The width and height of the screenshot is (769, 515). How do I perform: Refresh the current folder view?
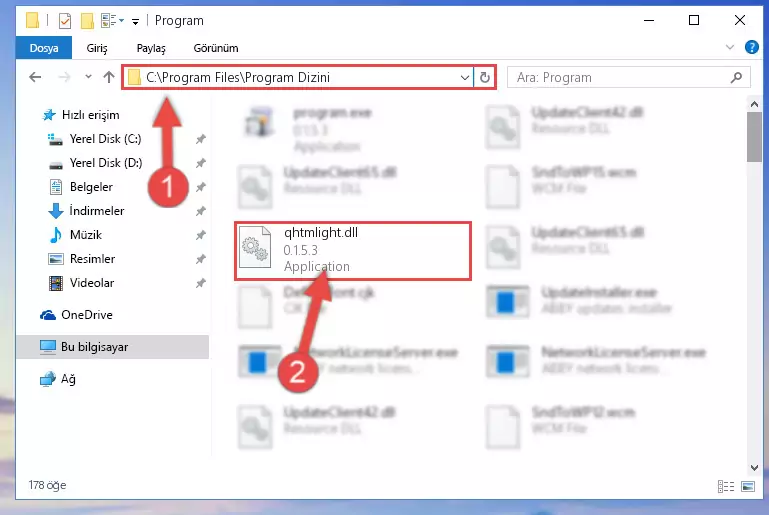[485, 77]
